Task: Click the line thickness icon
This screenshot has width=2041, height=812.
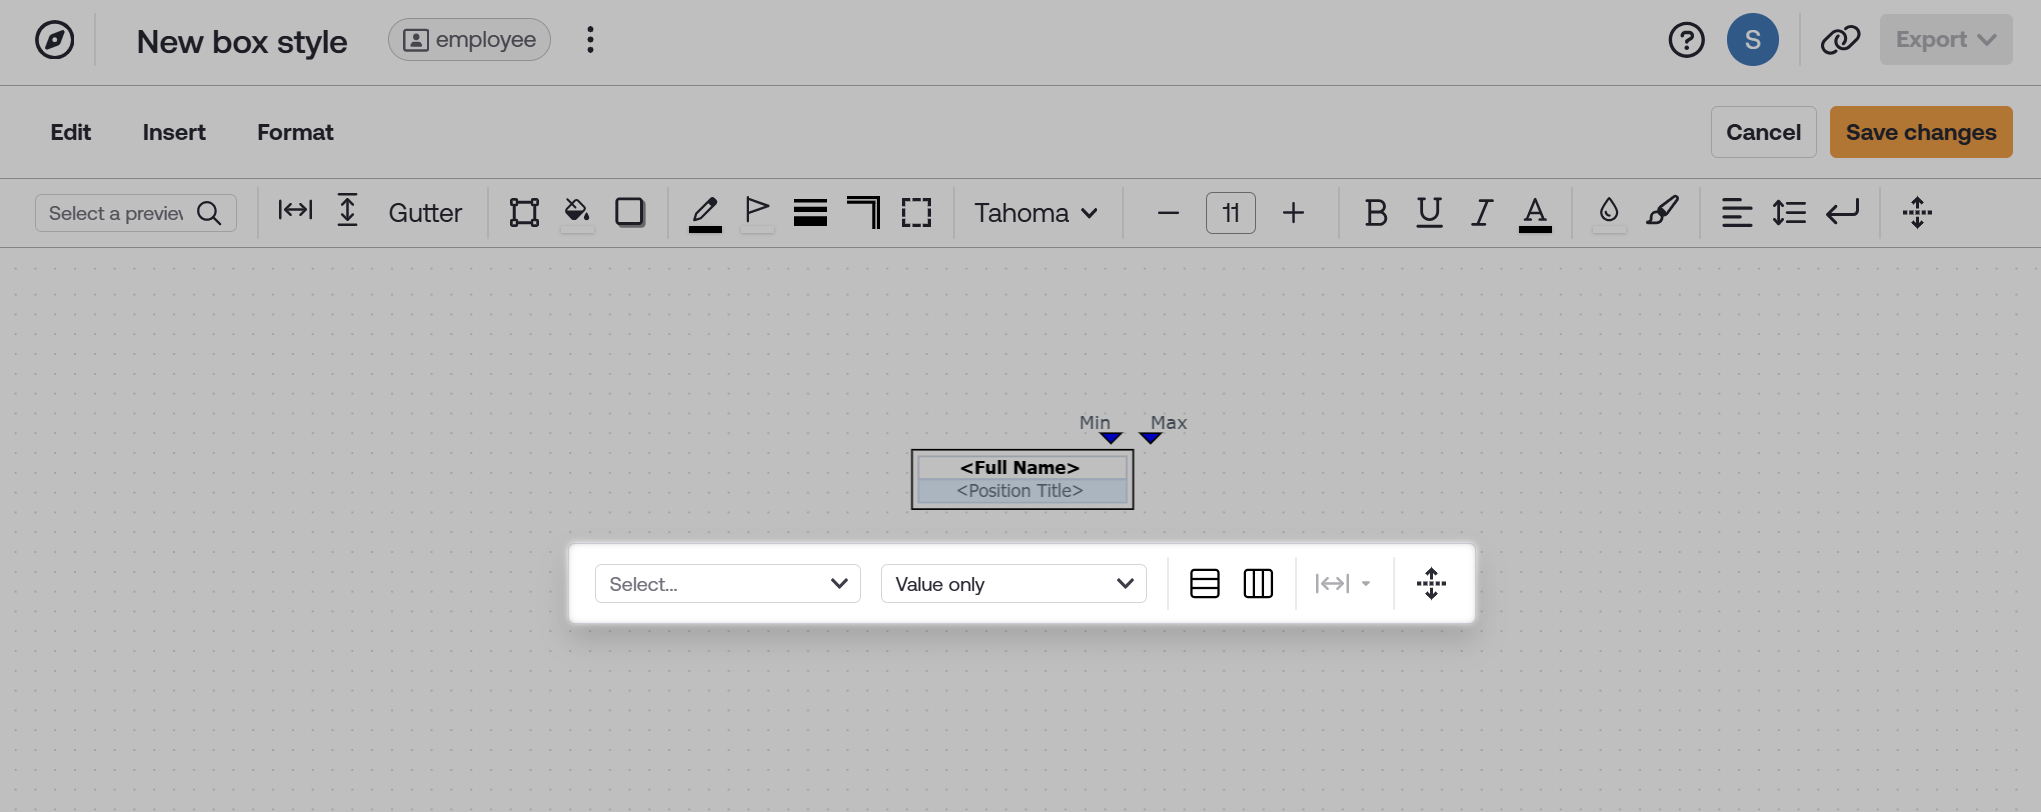Action: coord(810,213)
